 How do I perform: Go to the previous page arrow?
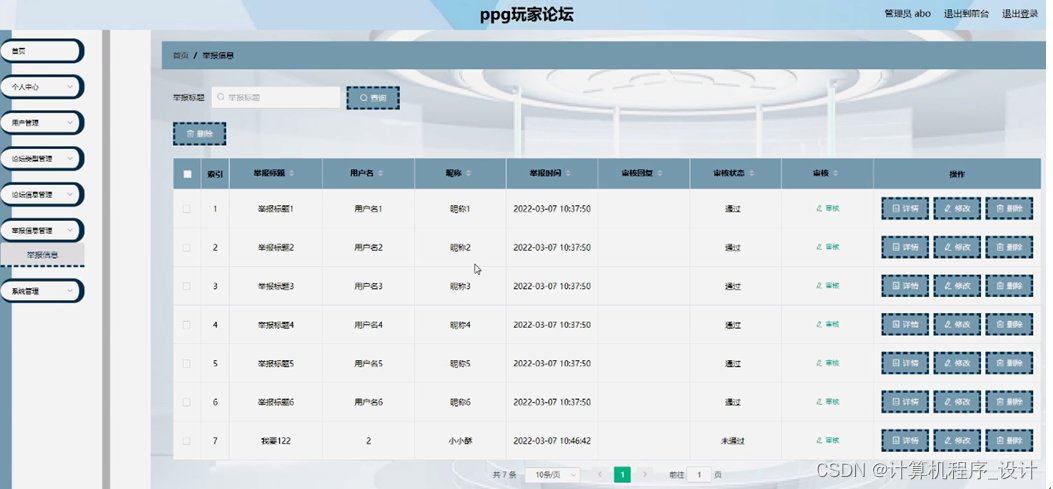tap(600, 474)
